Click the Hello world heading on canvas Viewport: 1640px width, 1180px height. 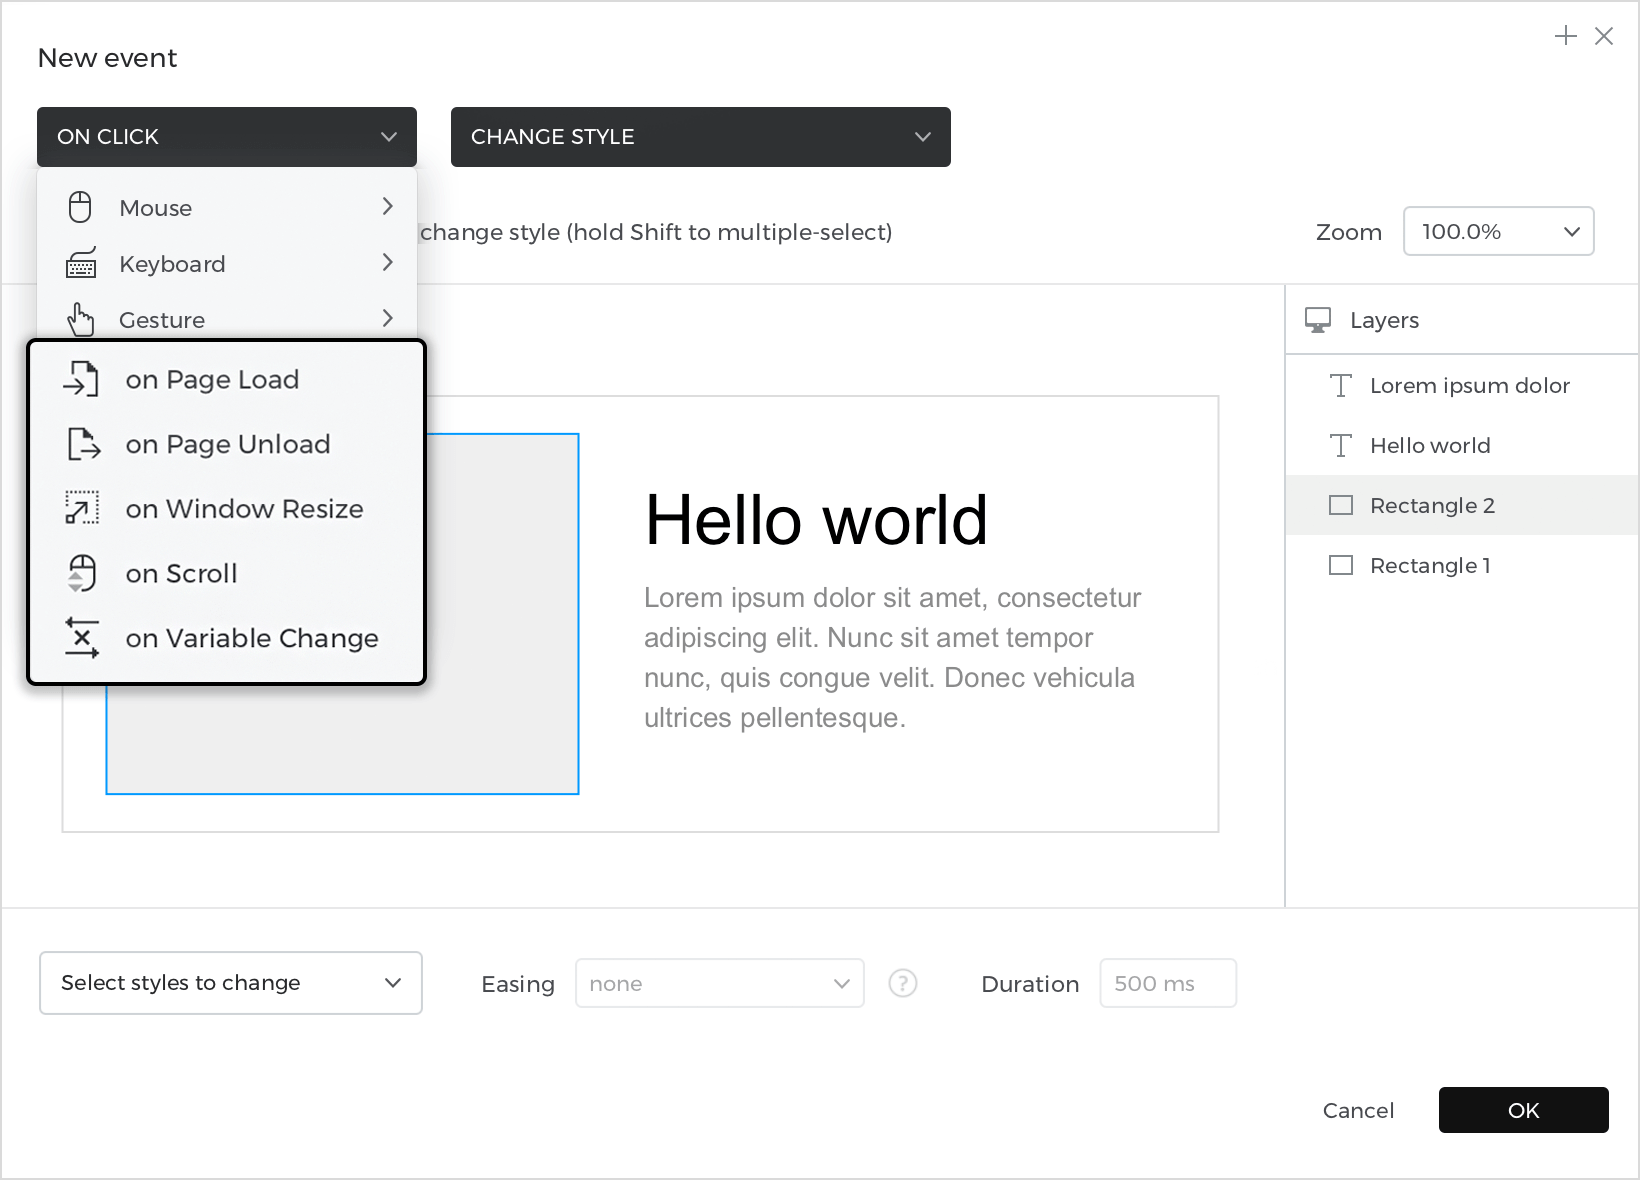(x=816, y=521)
